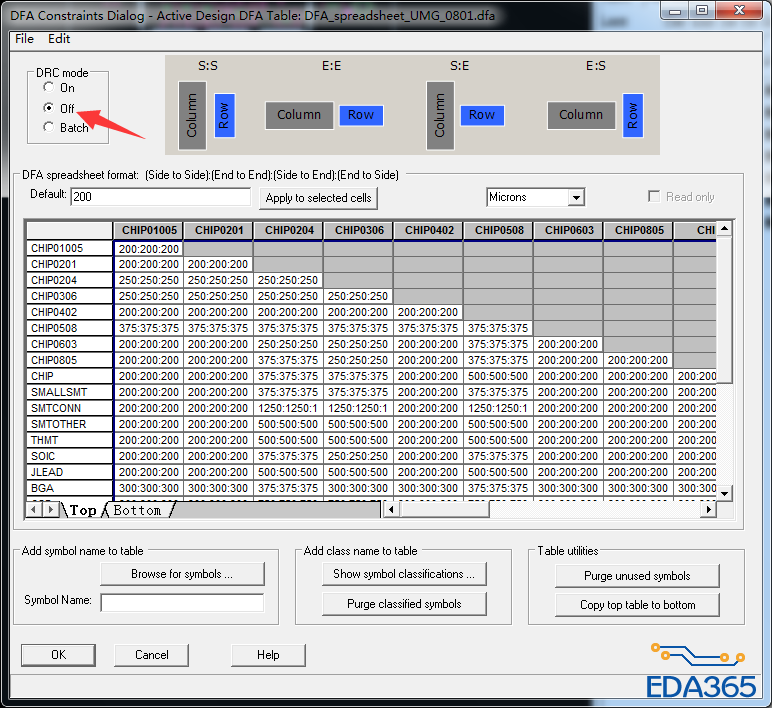Viewport: 772px width, 708px height.
Task: Click the E:S gray Column block
Action: [581, 115]
